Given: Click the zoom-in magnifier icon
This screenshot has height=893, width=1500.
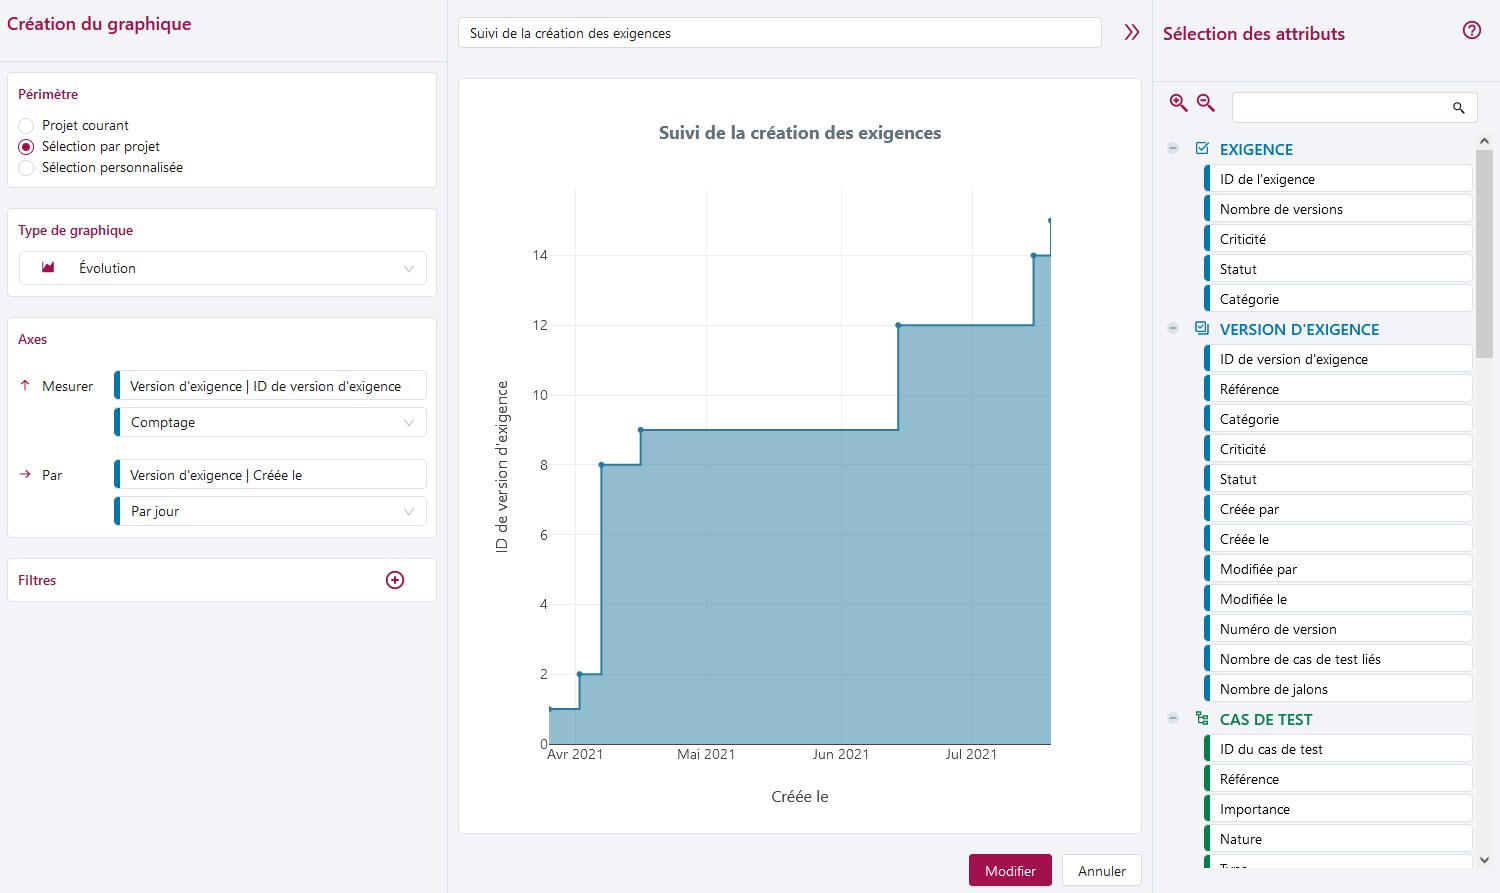Looking at the screenshot, I should coord(1179,103).
